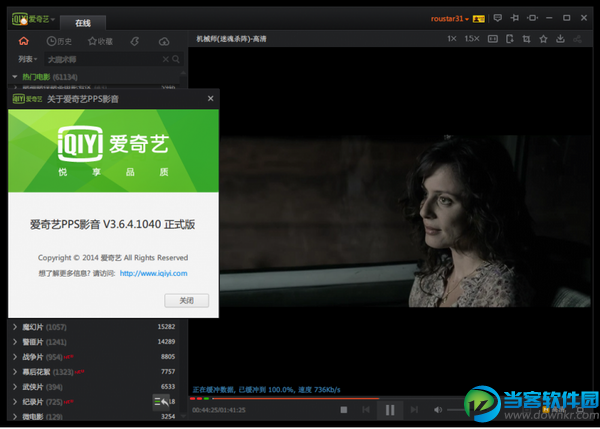Skip to next video
The height and width of the screenshot is (429, 600).
click(414, 410)
